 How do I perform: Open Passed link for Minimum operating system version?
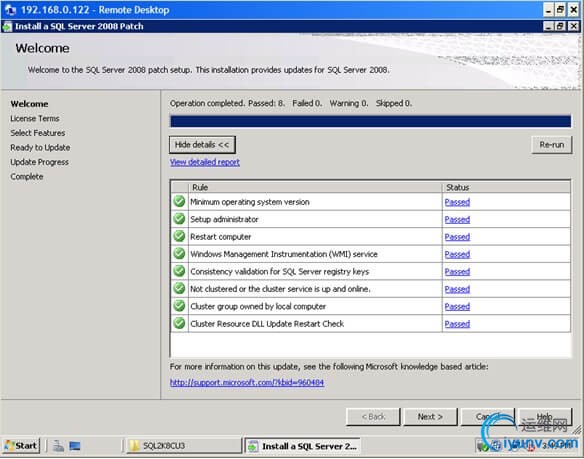pyautogui.click(x=457, y=202)
